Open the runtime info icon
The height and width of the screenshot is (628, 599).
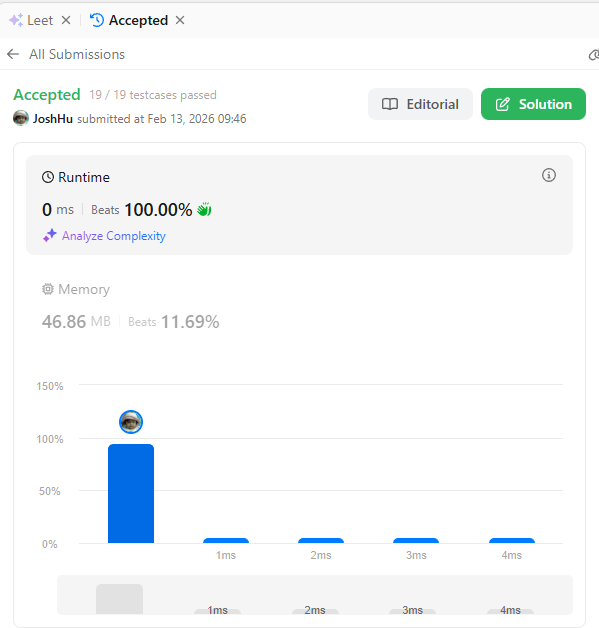[x=549, y=175]
